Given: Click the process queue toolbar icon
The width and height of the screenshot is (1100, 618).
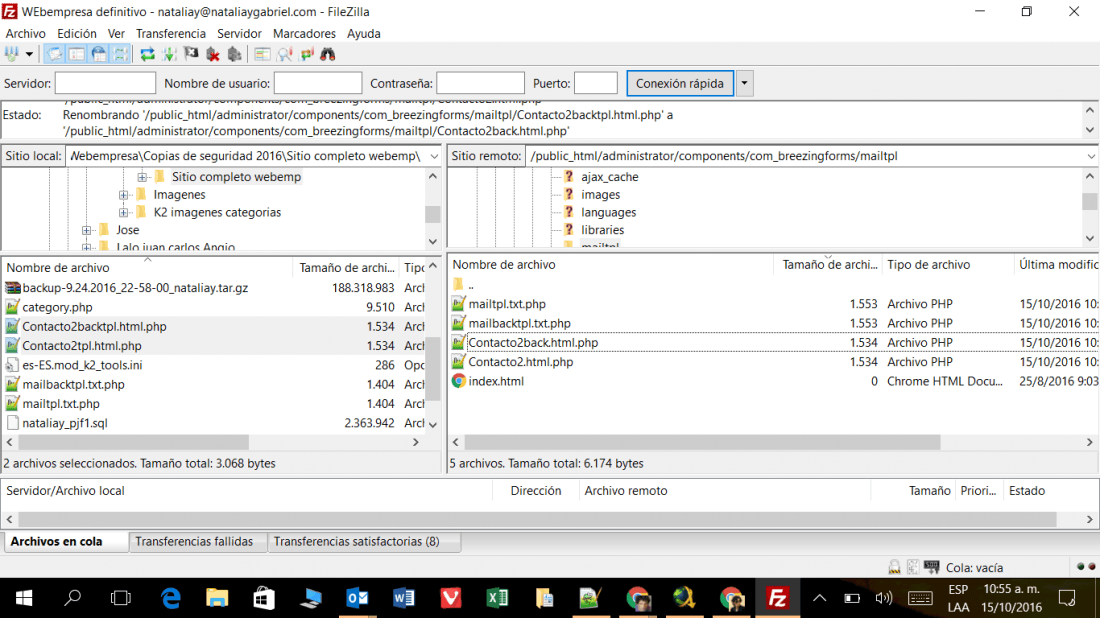Looking at the screenshot, I should (x=169, y=54).
